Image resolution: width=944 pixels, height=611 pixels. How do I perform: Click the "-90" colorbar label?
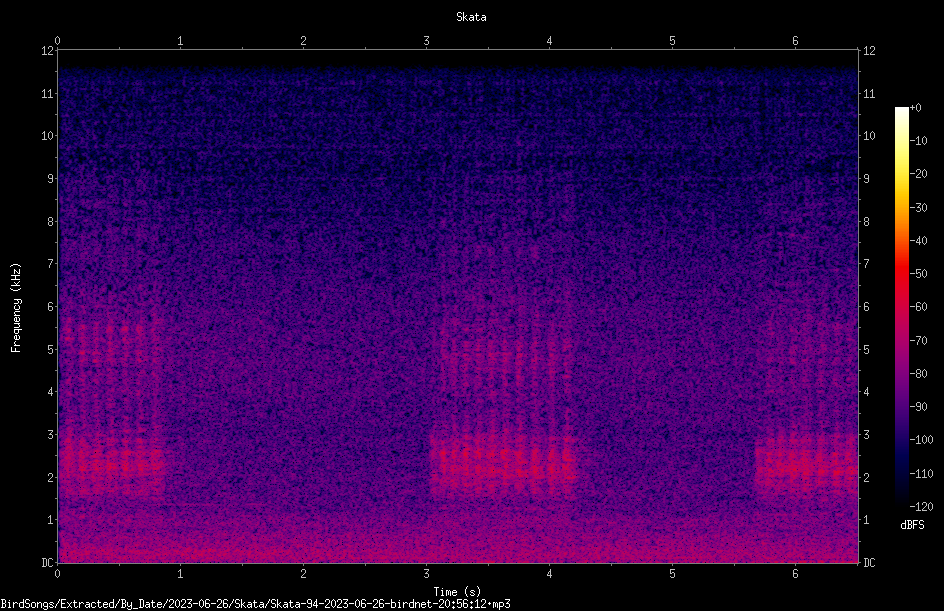click(x=918, y=407)
